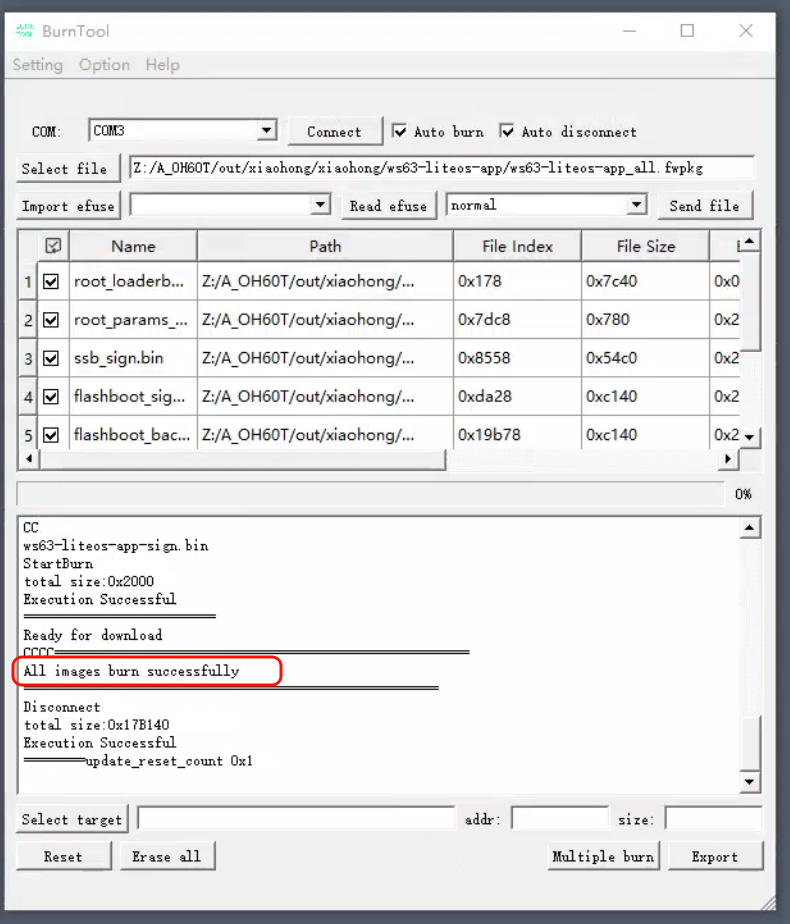Screen dimensions: 790x924
Task: Click file index 0x19b78 cell
Action: click(x=517, y=435)
